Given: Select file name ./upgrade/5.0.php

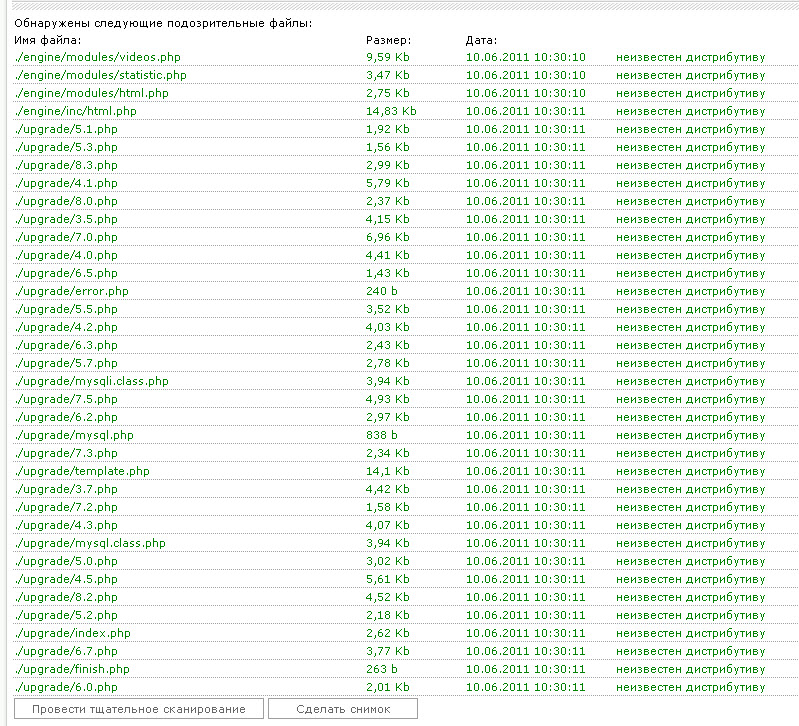Looking at the screenshot, I should click(66, 561).
